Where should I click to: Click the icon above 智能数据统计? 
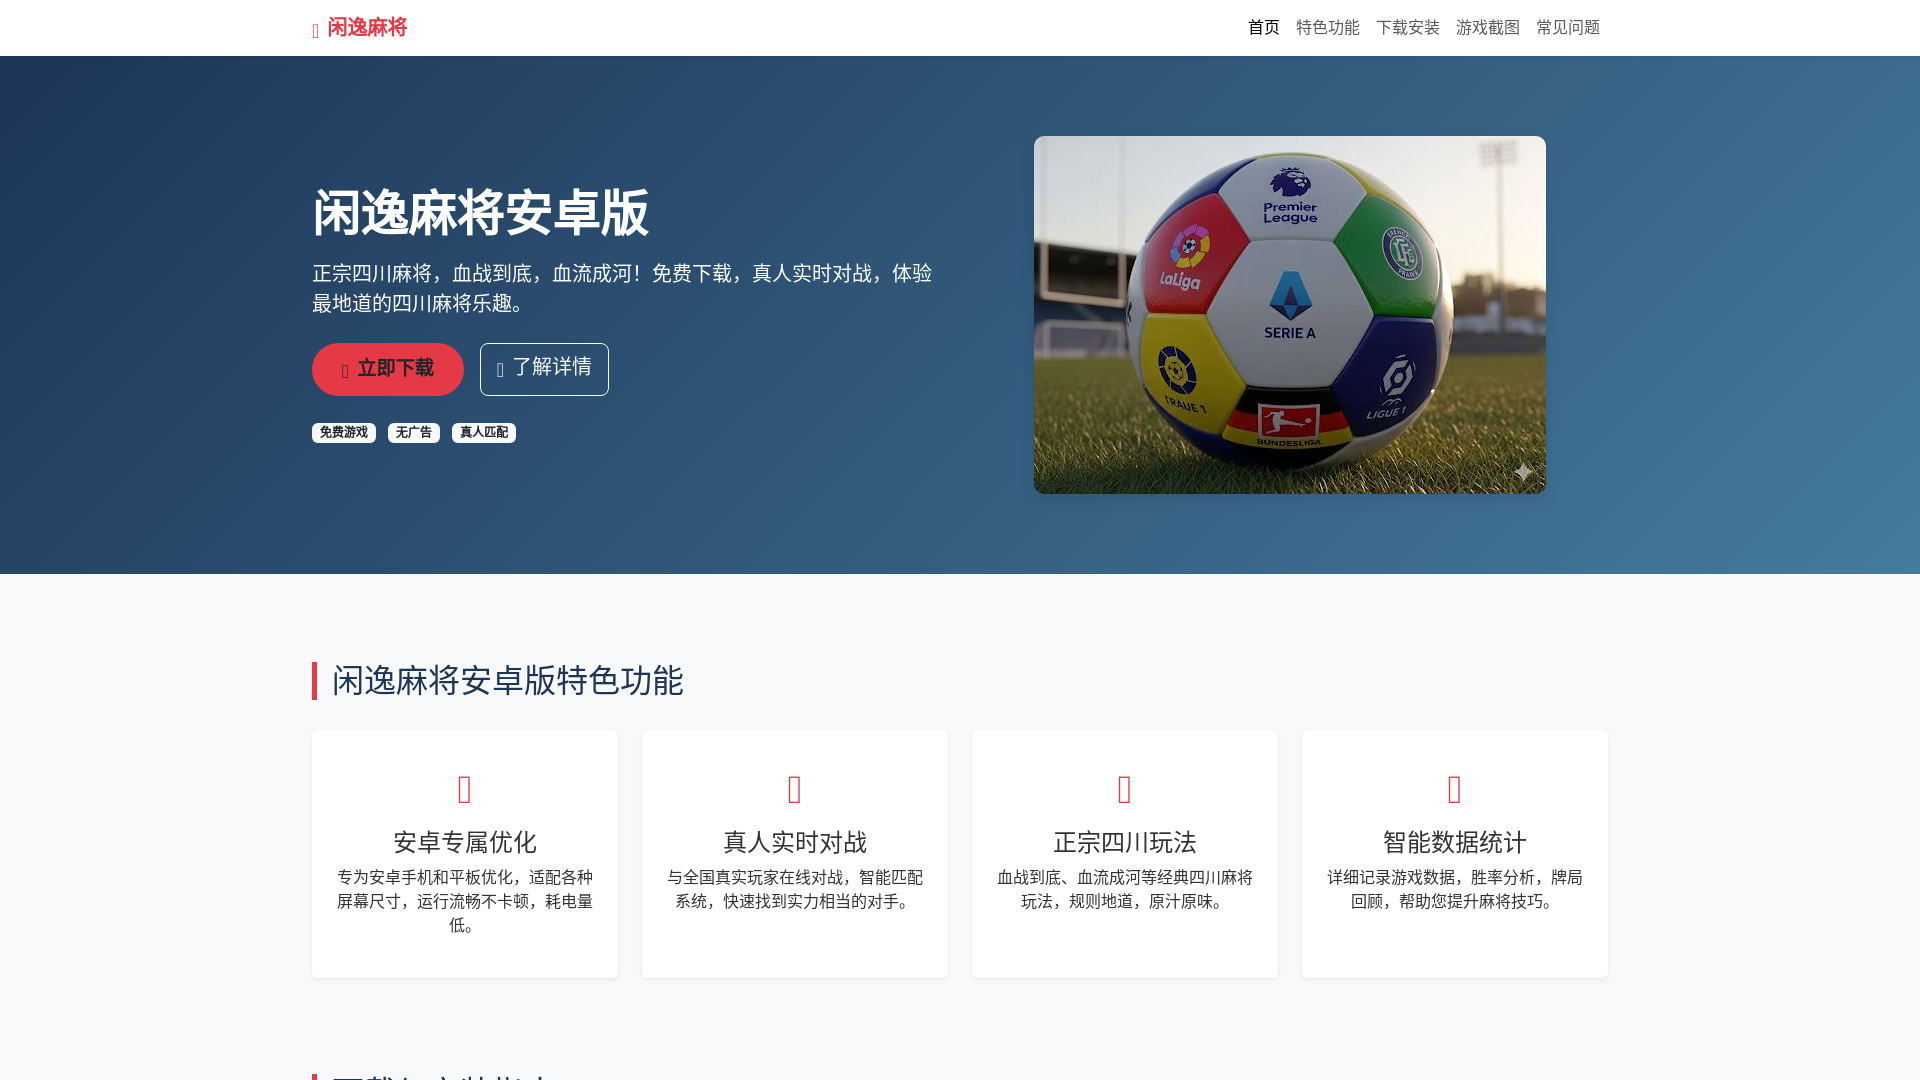click(x=1455, y=790)
